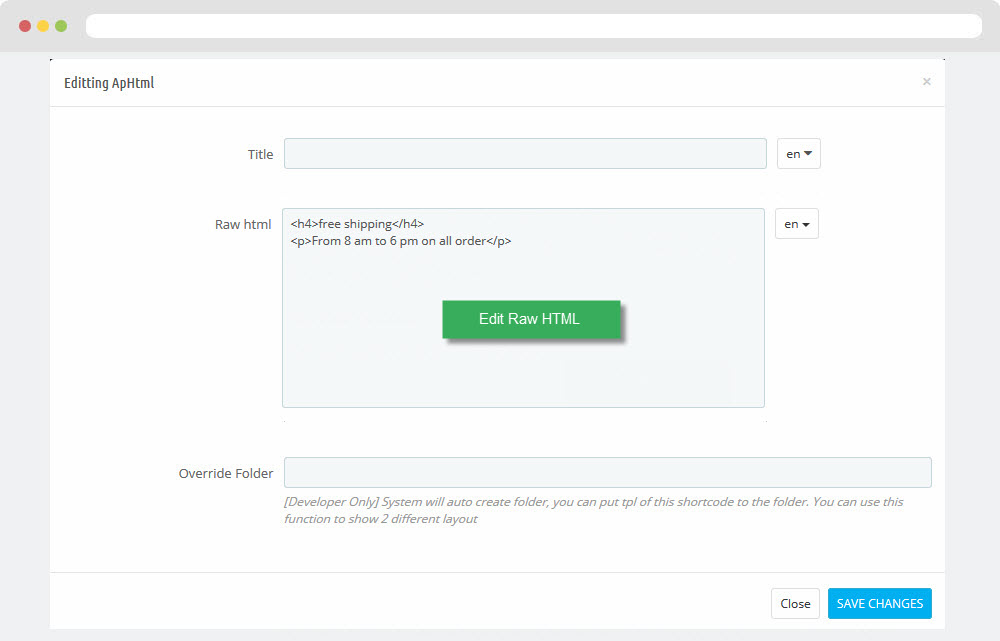Place cursor on the h4 free shipping line
The image size is (1000, 641).
(x=358, y=224)
